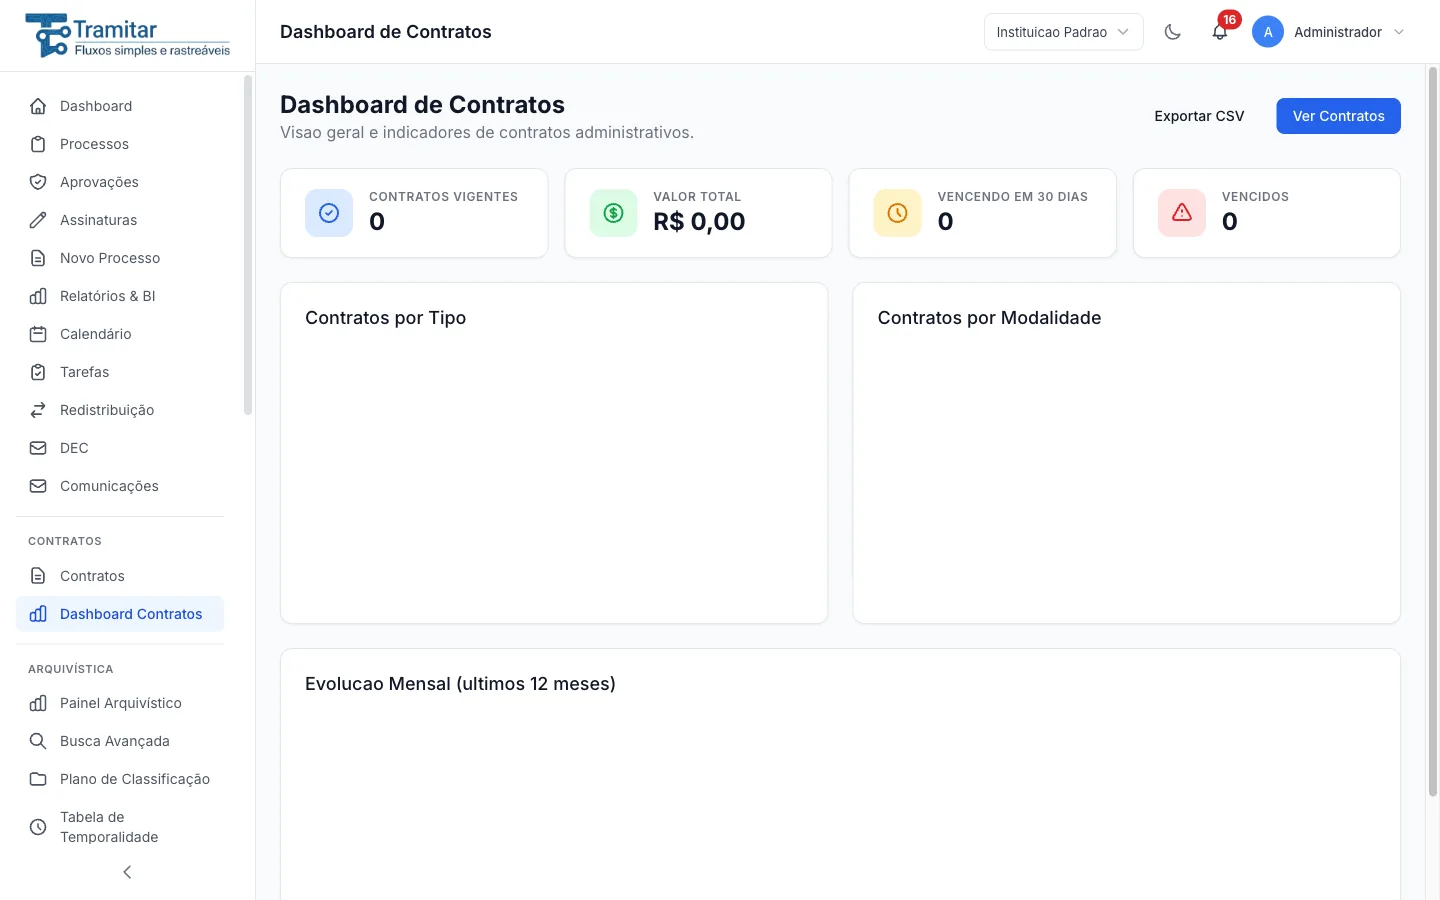Click the sidebar vertical scrollbar

click(x=248, y=245)
